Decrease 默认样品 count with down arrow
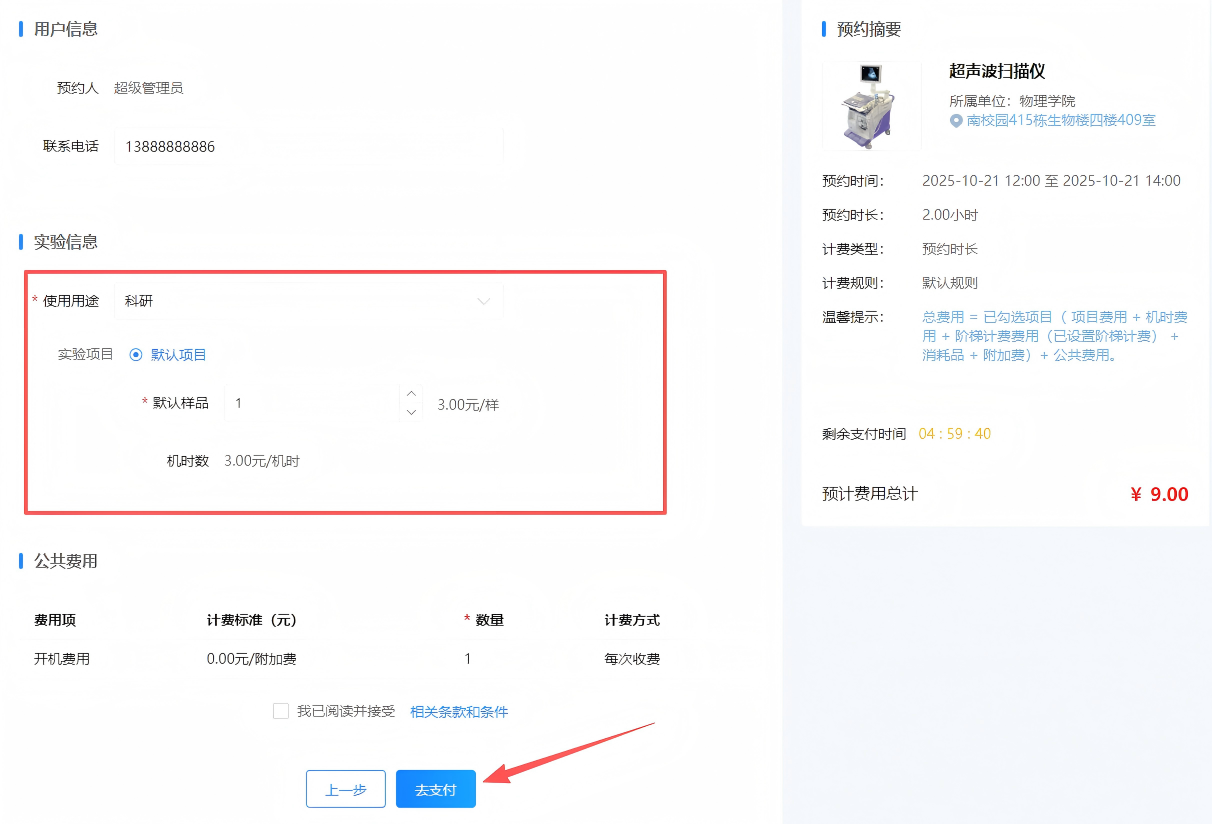The width and height of the screenshot is (1212, 824). pos(410,412)
